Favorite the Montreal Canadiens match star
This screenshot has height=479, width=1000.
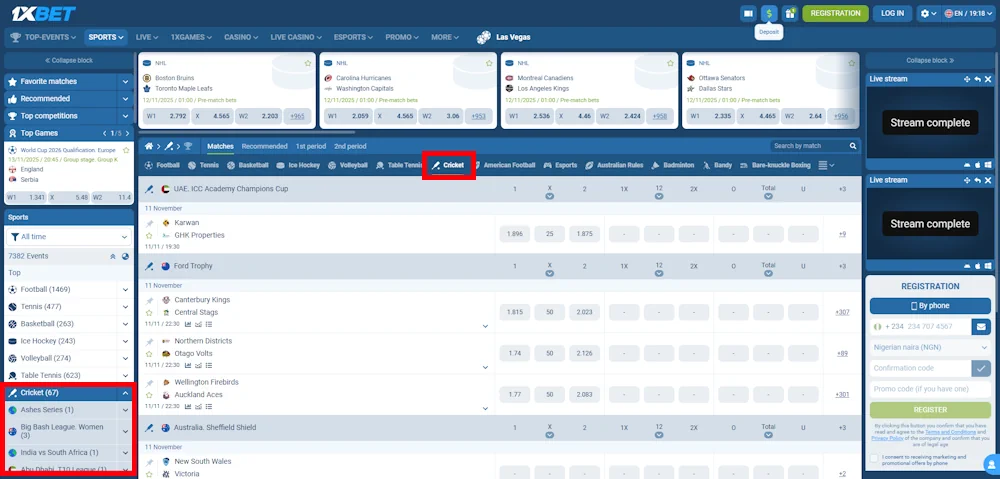[670, 63]
